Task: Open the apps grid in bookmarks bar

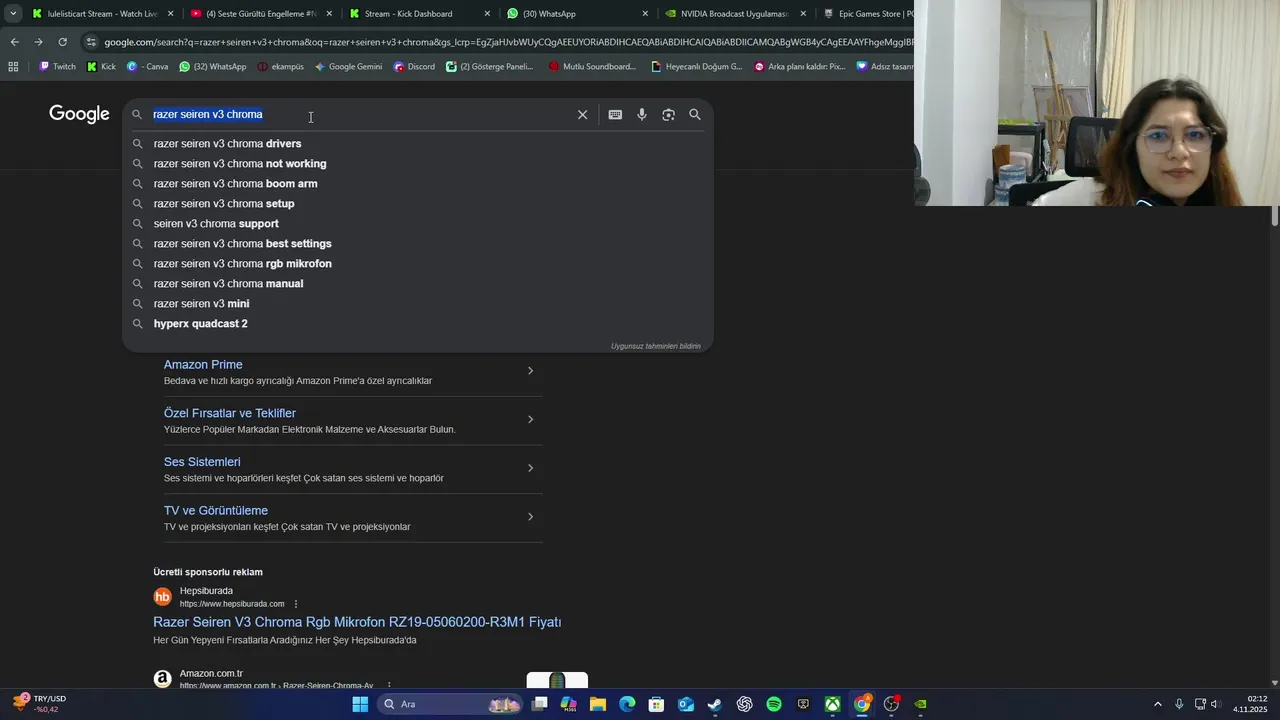Action: 13,67
